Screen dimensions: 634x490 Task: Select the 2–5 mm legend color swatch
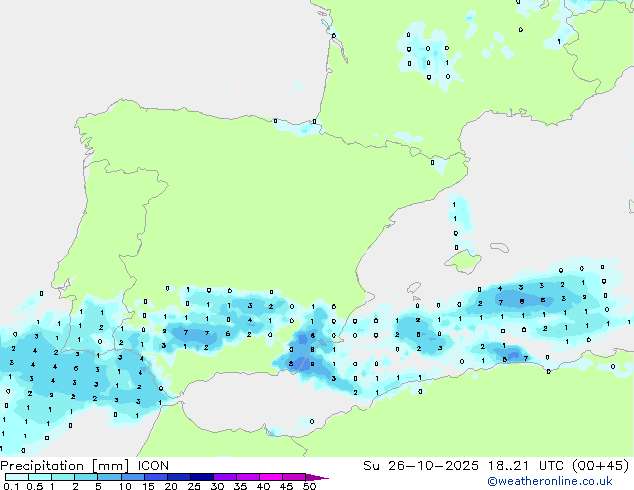coord(86,477)
